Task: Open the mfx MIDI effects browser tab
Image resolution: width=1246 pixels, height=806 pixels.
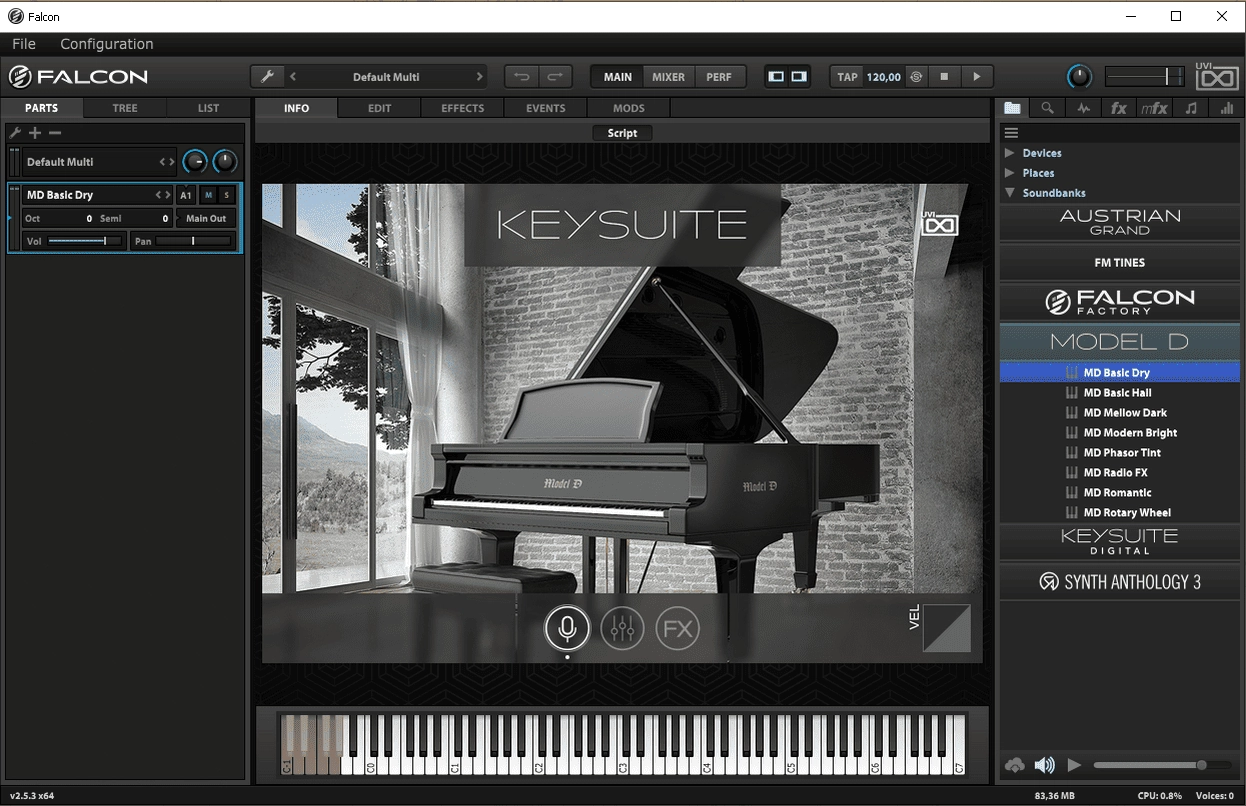Action: click(x=1154, y=108)
